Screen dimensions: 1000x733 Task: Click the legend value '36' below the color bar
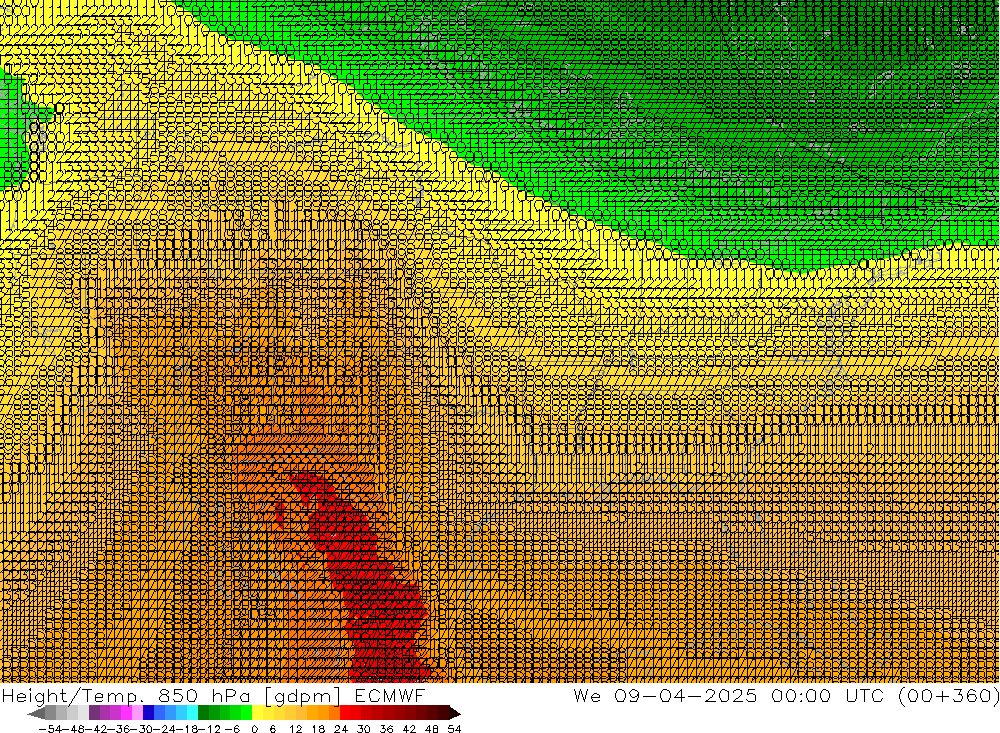[386, 729]
